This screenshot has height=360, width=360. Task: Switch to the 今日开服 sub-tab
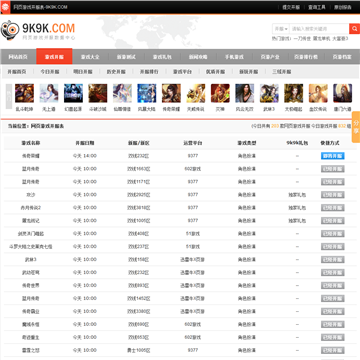50,72
